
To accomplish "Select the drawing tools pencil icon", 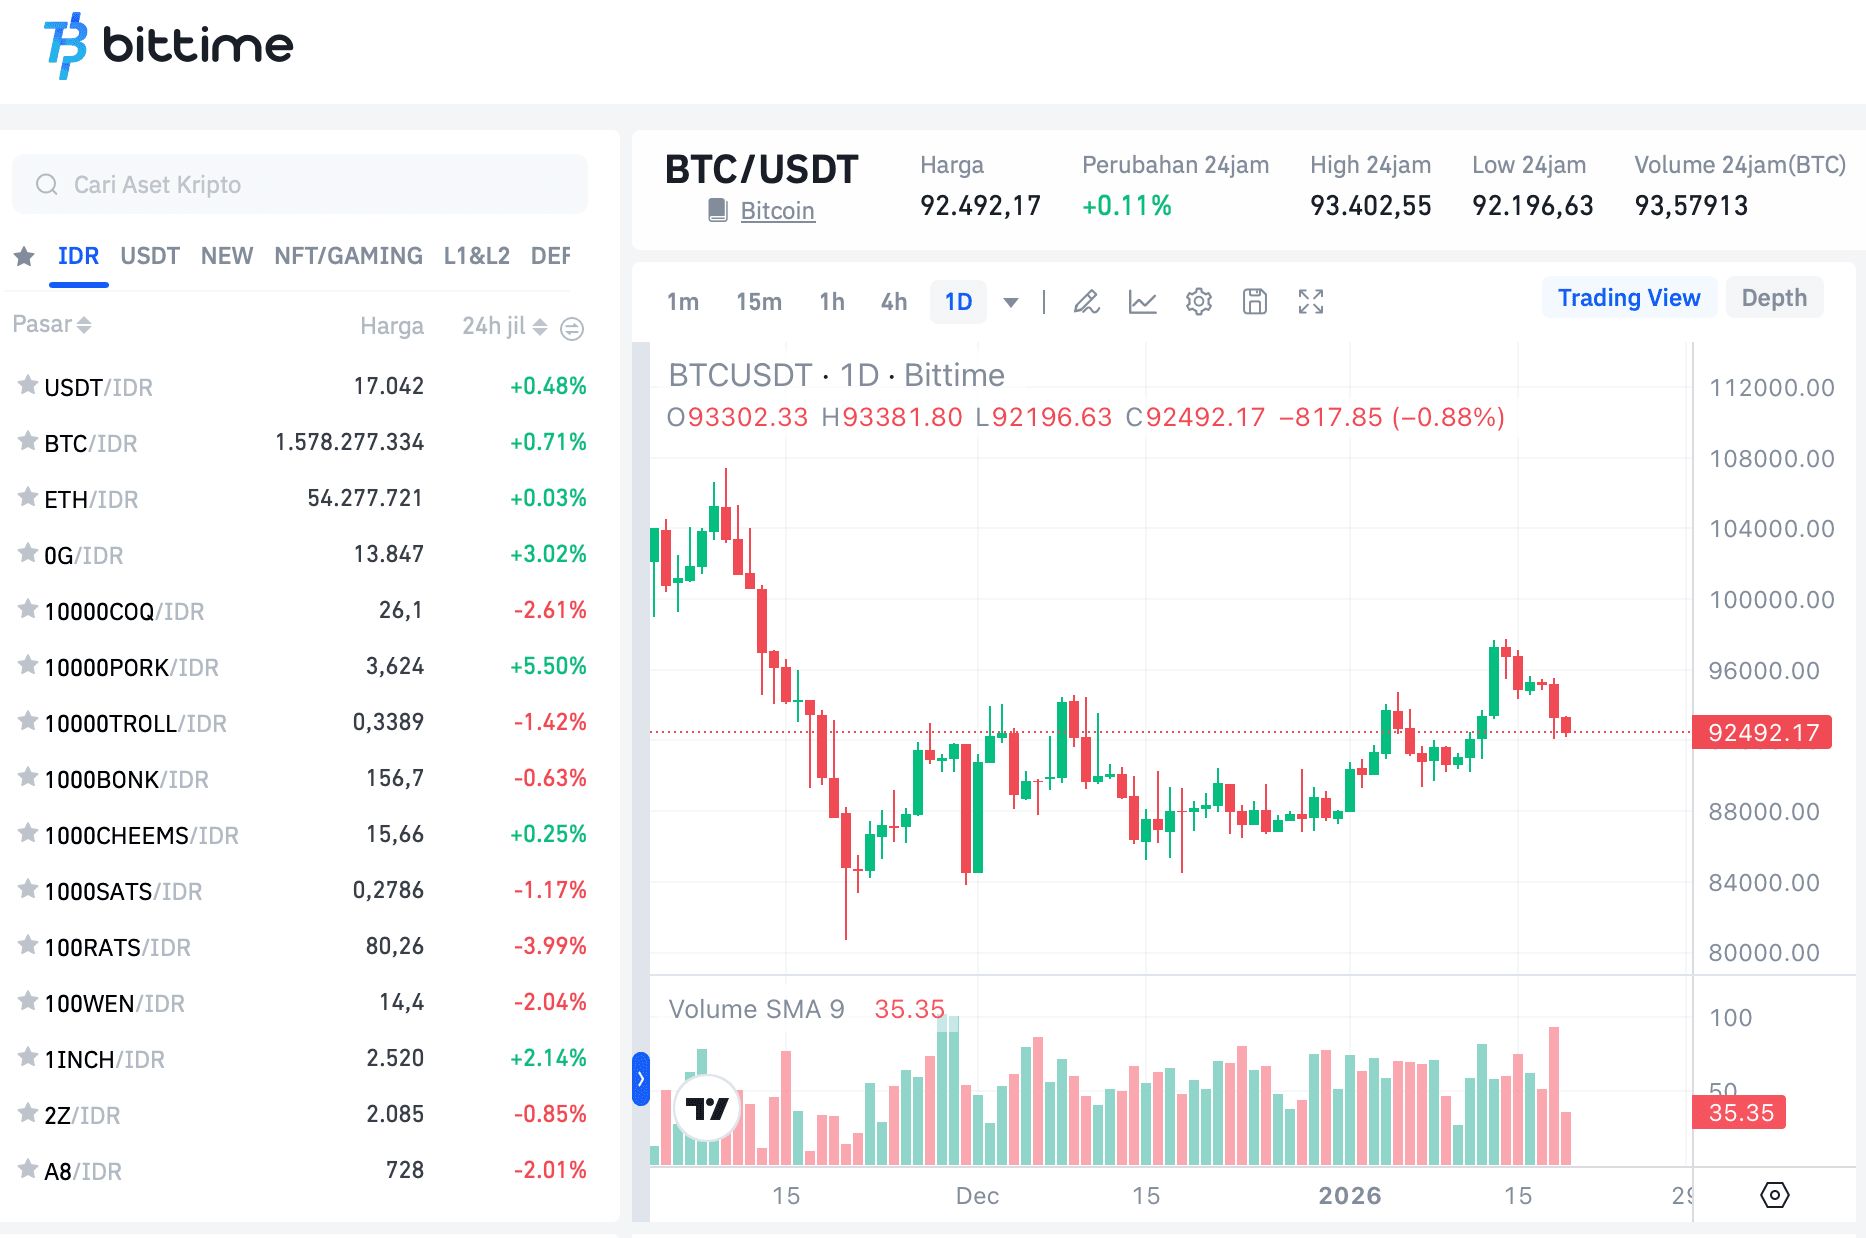I will [1087, 301].
